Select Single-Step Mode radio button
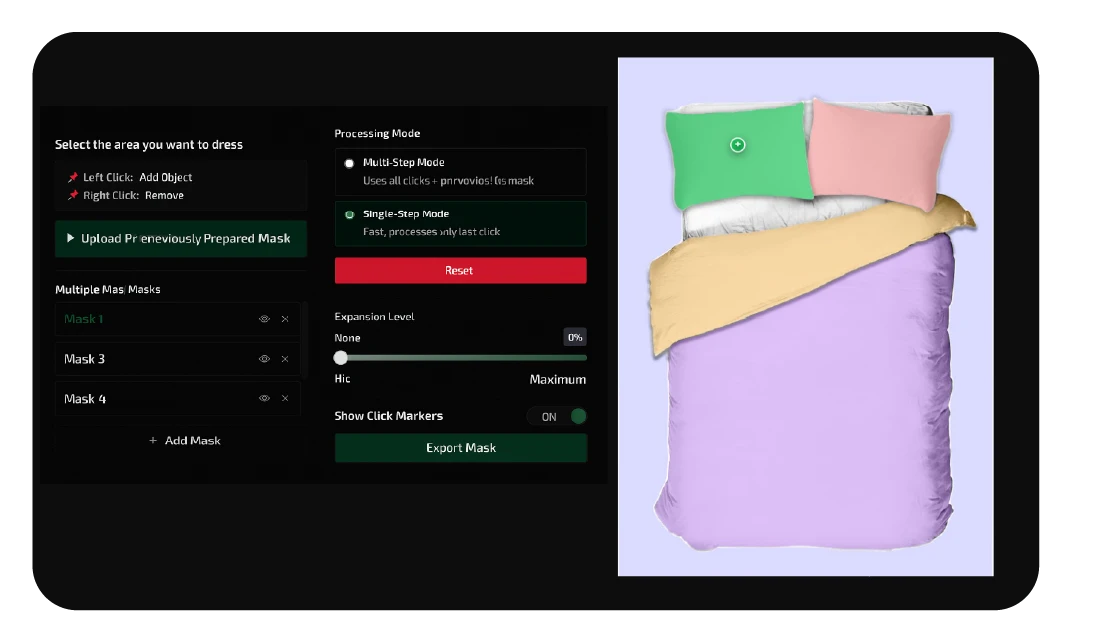This screenshot has height=639, width=1094. coord(349,215)
